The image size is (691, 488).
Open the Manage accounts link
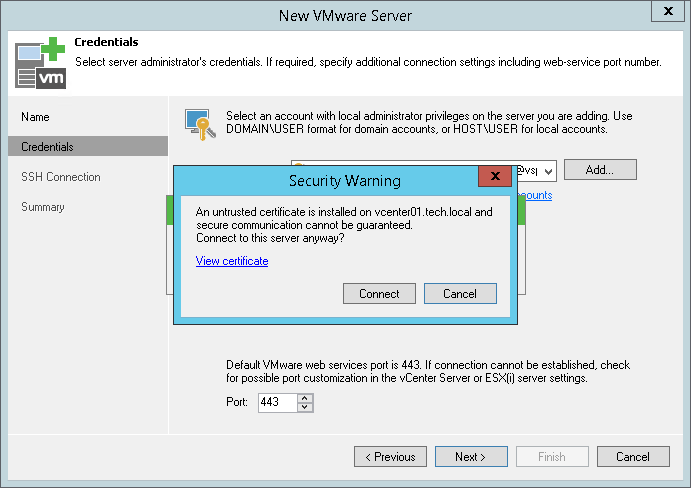coord(535,195)
